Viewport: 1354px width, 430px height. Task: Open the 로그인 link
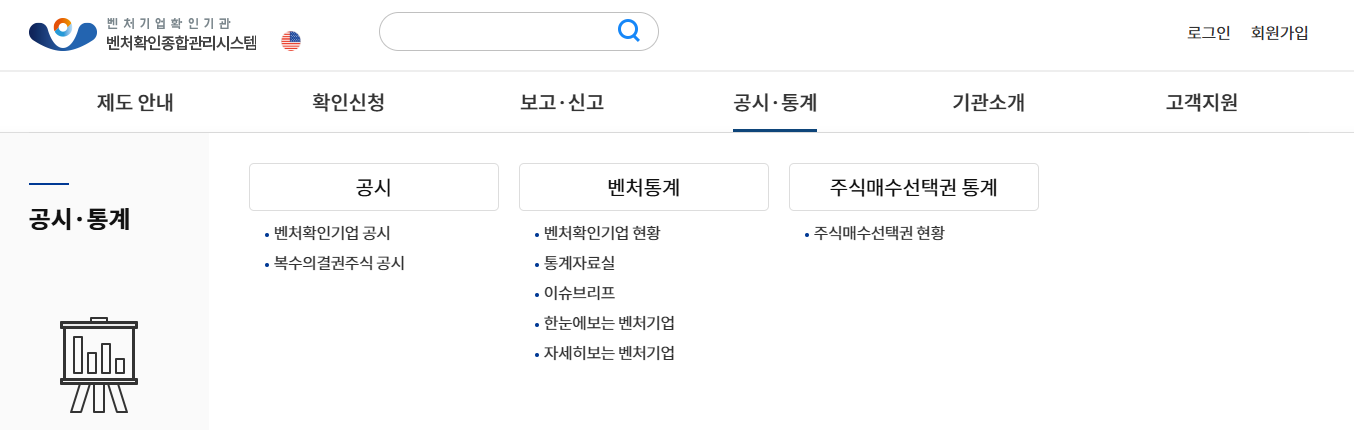click(x=1208, y=32)
